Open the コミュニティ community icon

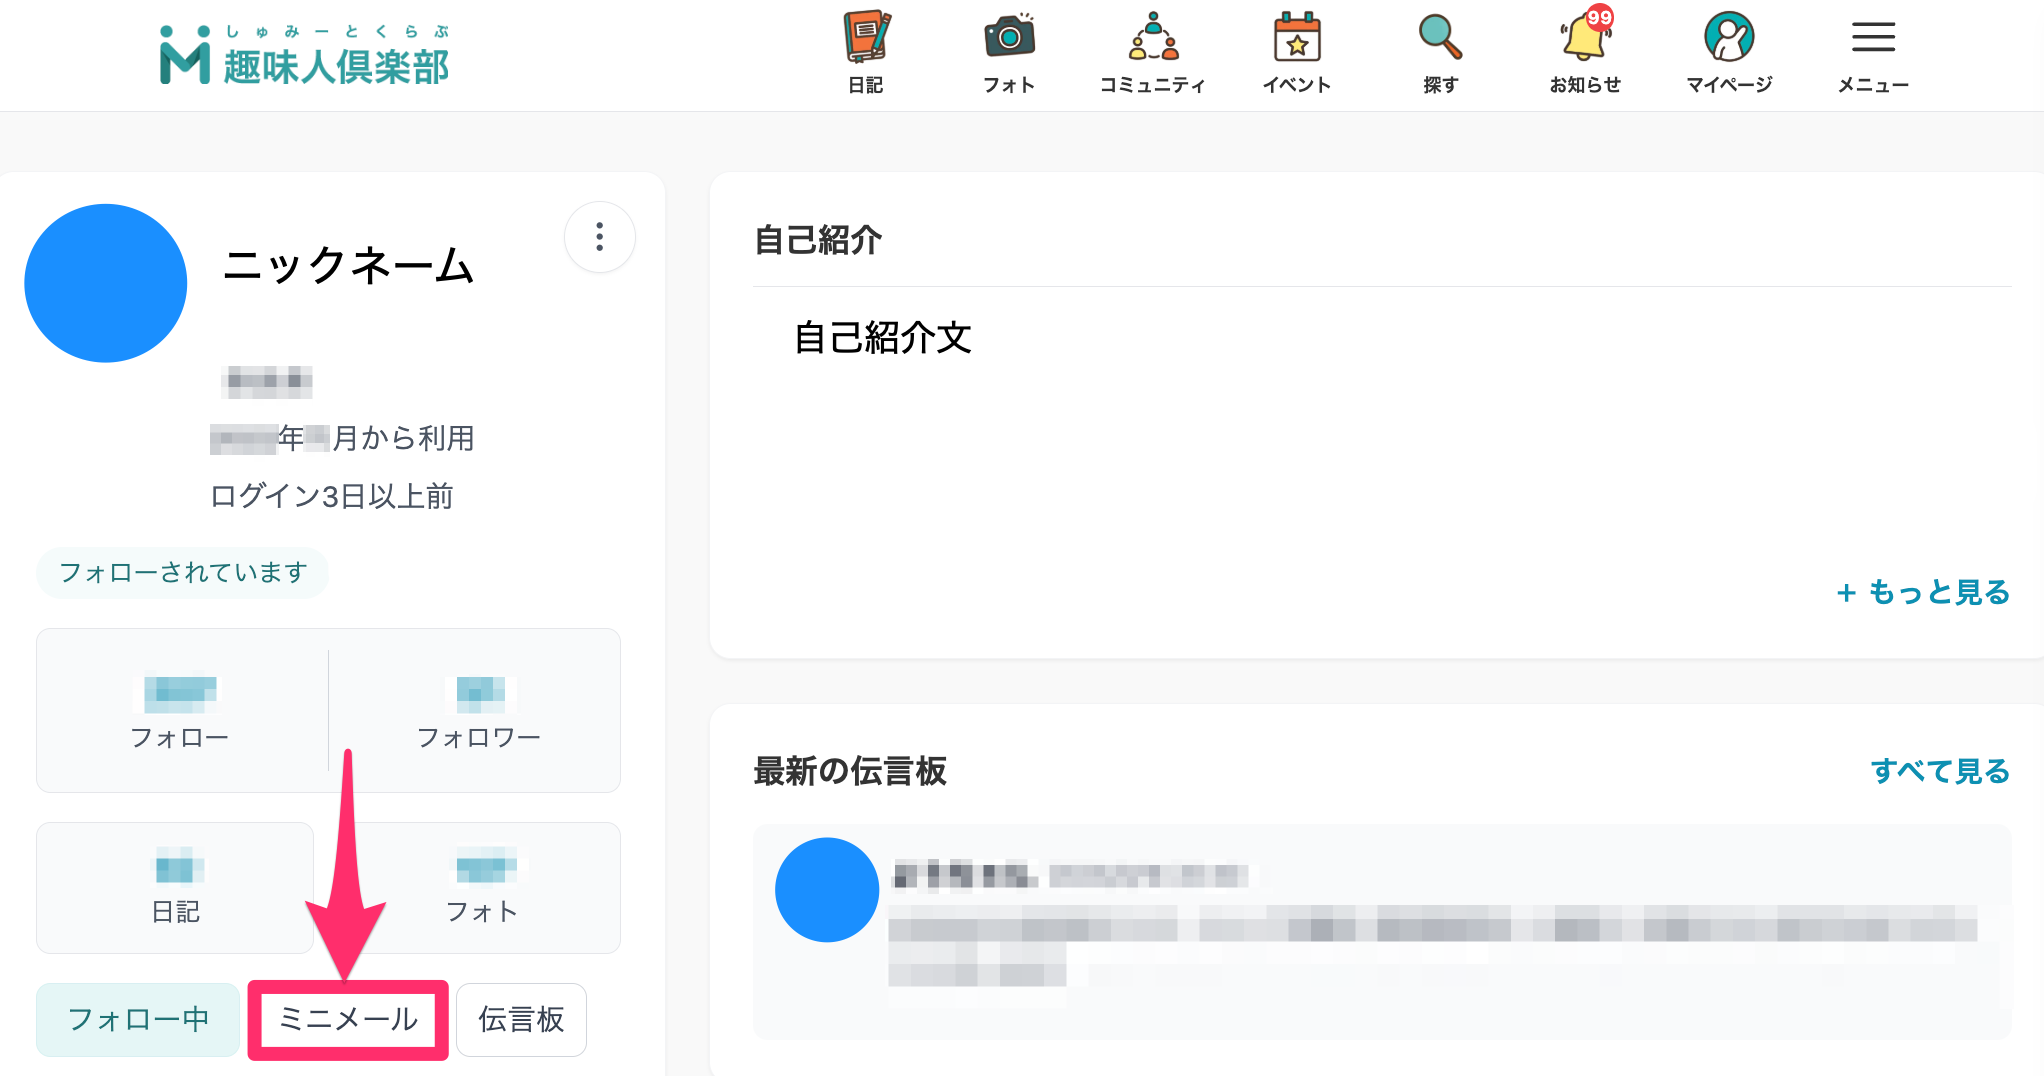tap(1153, 54)
